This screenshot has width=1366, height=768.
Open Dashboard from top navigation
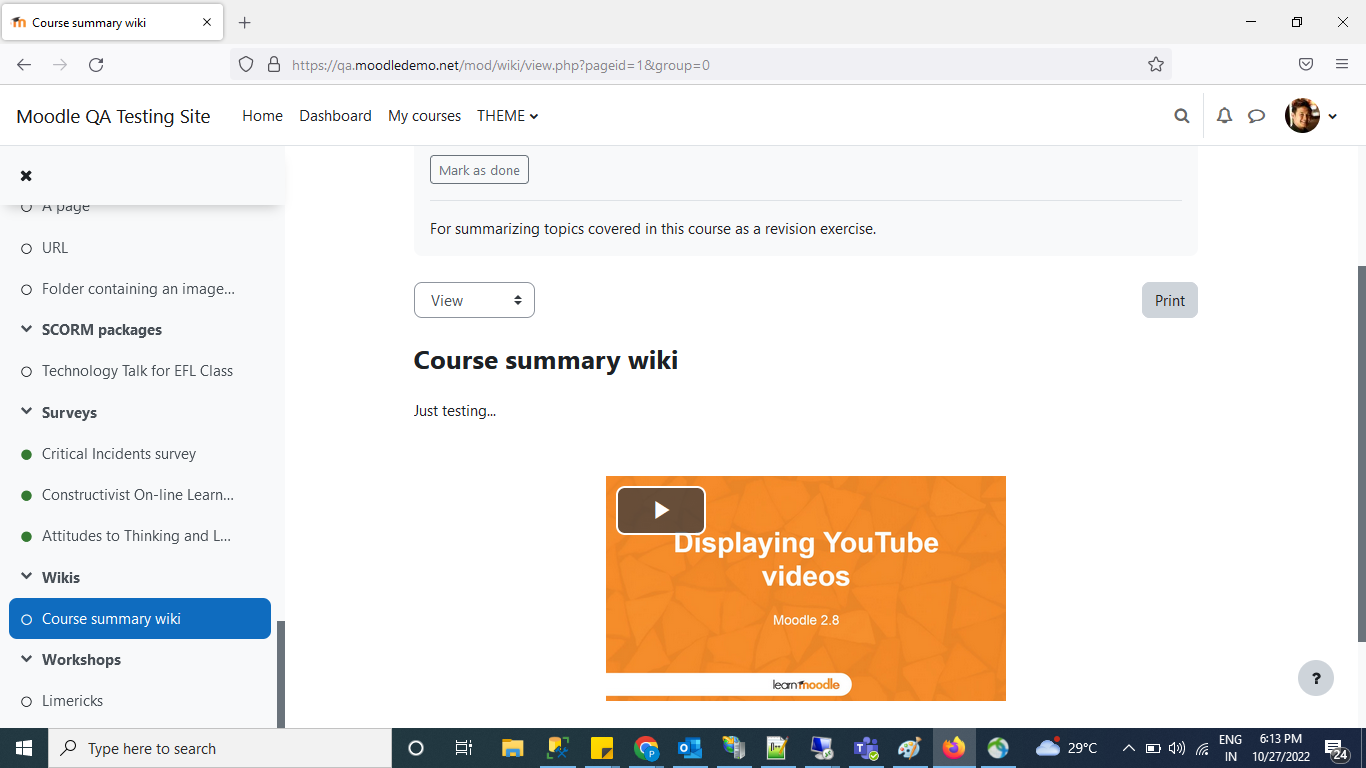click(x=335, y=116)
